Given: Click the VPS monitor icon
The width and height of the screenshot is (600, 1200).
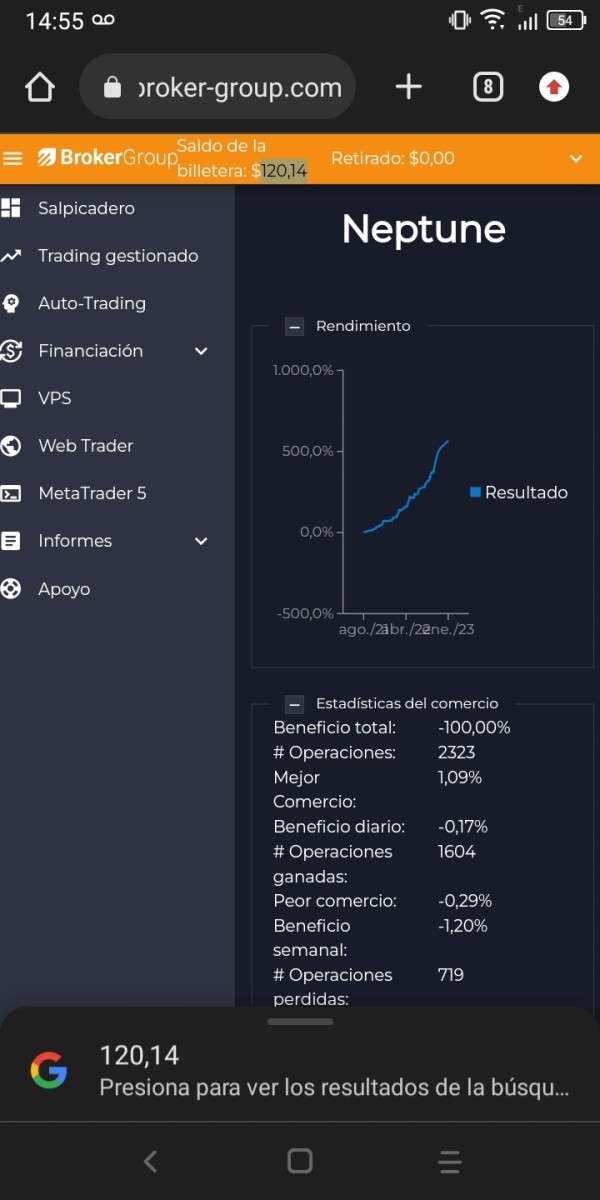Looking at the screenshot, I should [11, 398].
